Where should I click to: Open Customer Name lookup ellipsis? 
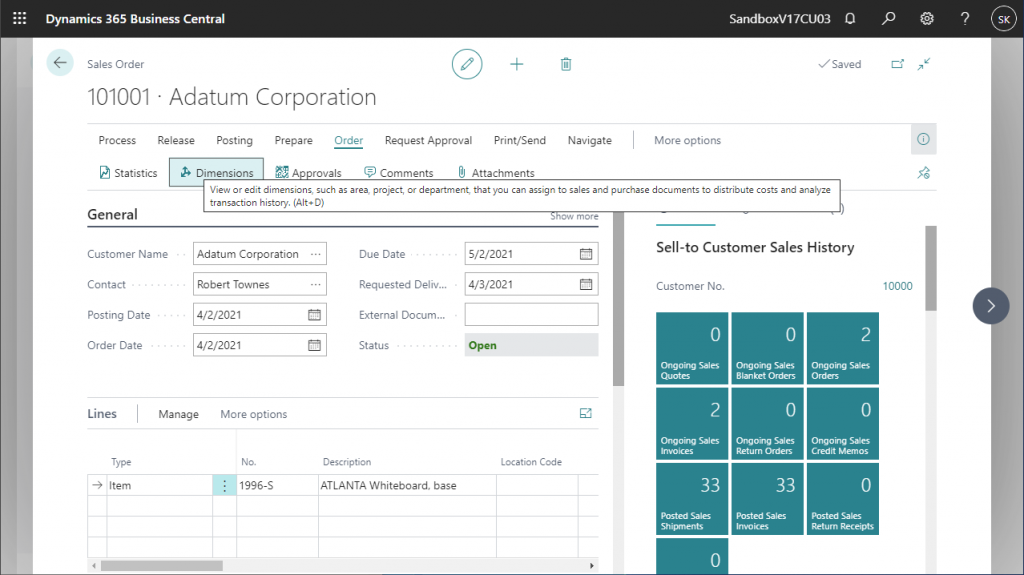coord(315,254)
